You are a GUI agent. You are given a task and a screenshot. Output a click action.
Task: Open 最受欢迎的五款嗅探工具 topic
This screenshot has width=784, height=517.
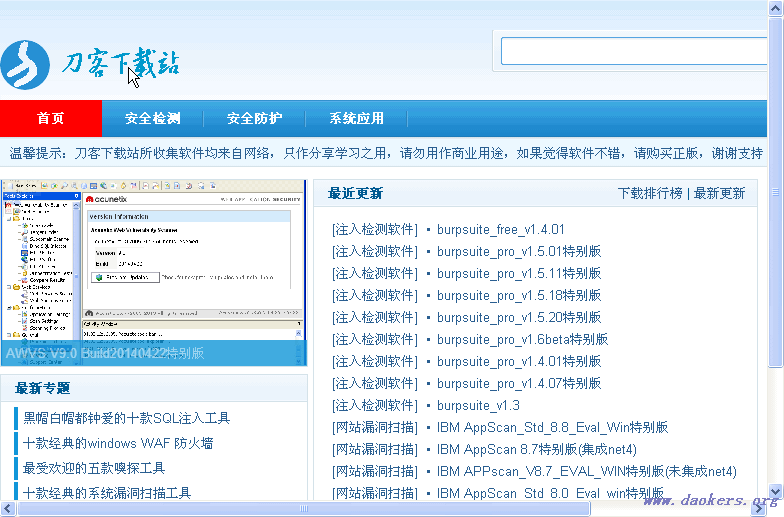(94, 468)
